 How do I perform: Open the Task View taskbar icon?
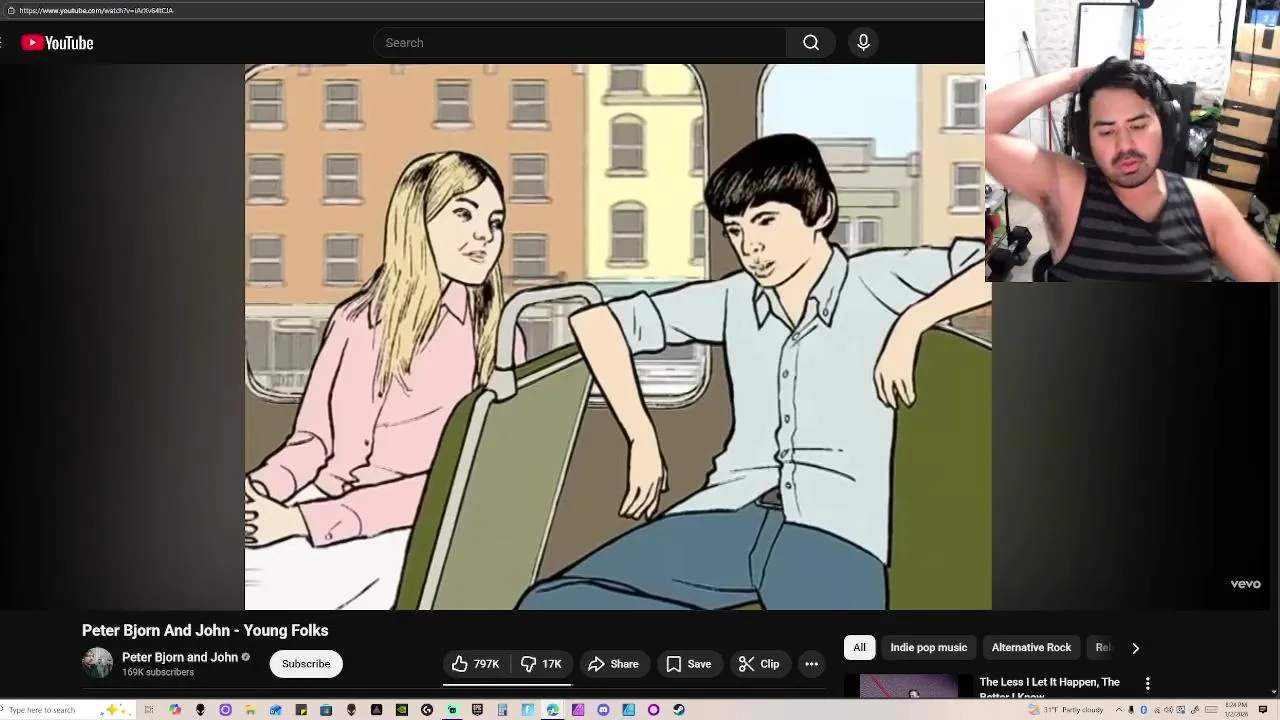(x=149, y=710)
